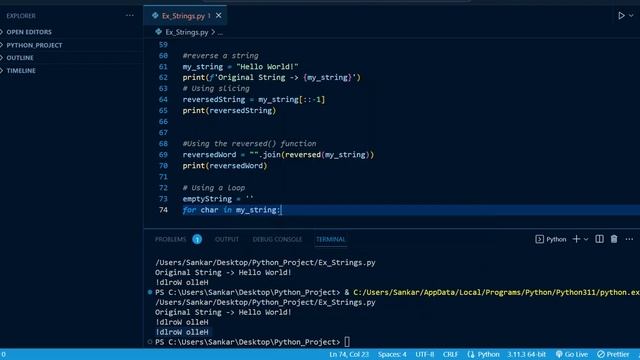
Task: Click the Ln 74, Col 23 status entry
Action: coord(349,354)
